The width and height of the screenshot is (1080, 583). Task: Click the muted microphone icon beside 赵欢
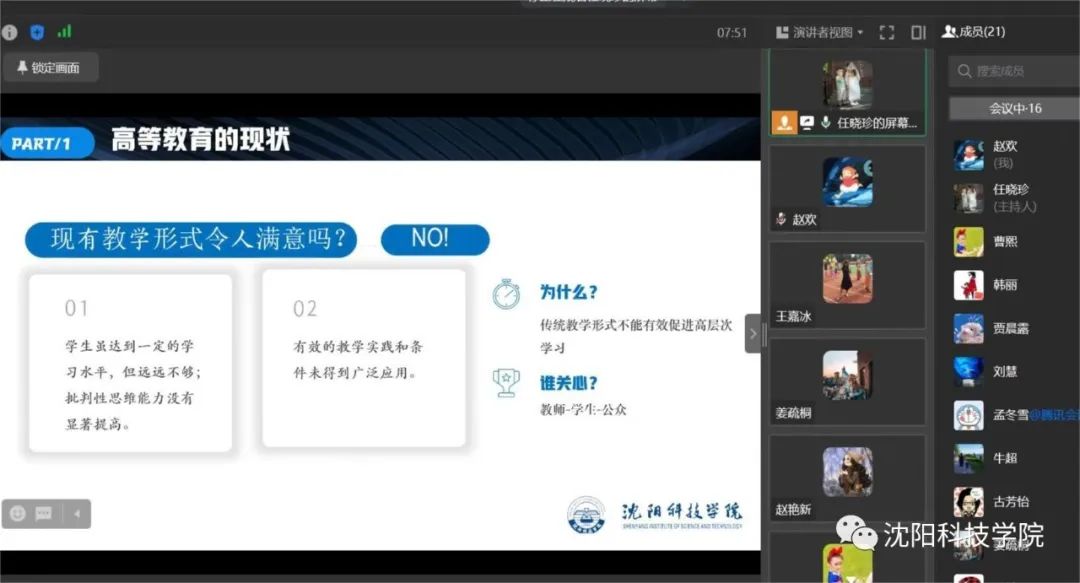click(782, 220)
